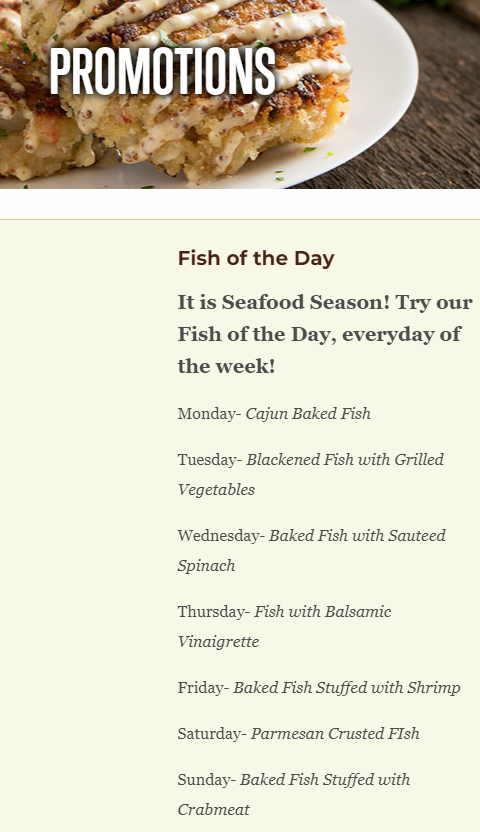This screenshot has width=480, height=832.
Task: Click Friday Baked Fish Stuffed with Shrimp
Action: (x=319, y=688)
